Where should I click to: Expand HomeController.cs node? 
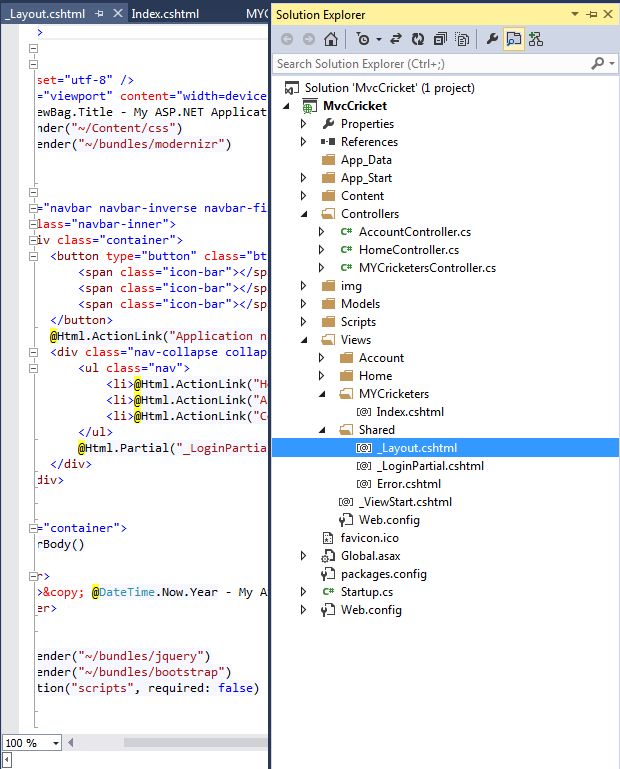click(322, 250)
